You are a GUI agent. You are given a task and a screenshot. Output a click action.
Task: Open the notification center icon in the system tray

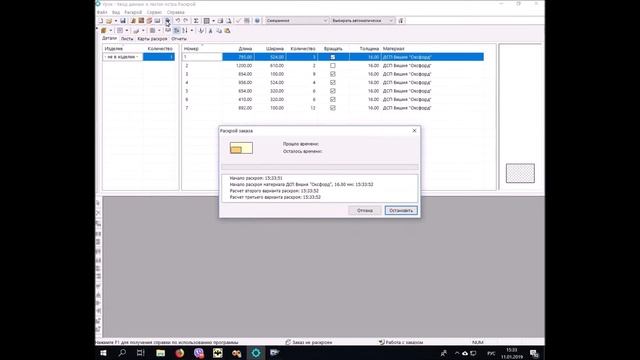point(534,353)
